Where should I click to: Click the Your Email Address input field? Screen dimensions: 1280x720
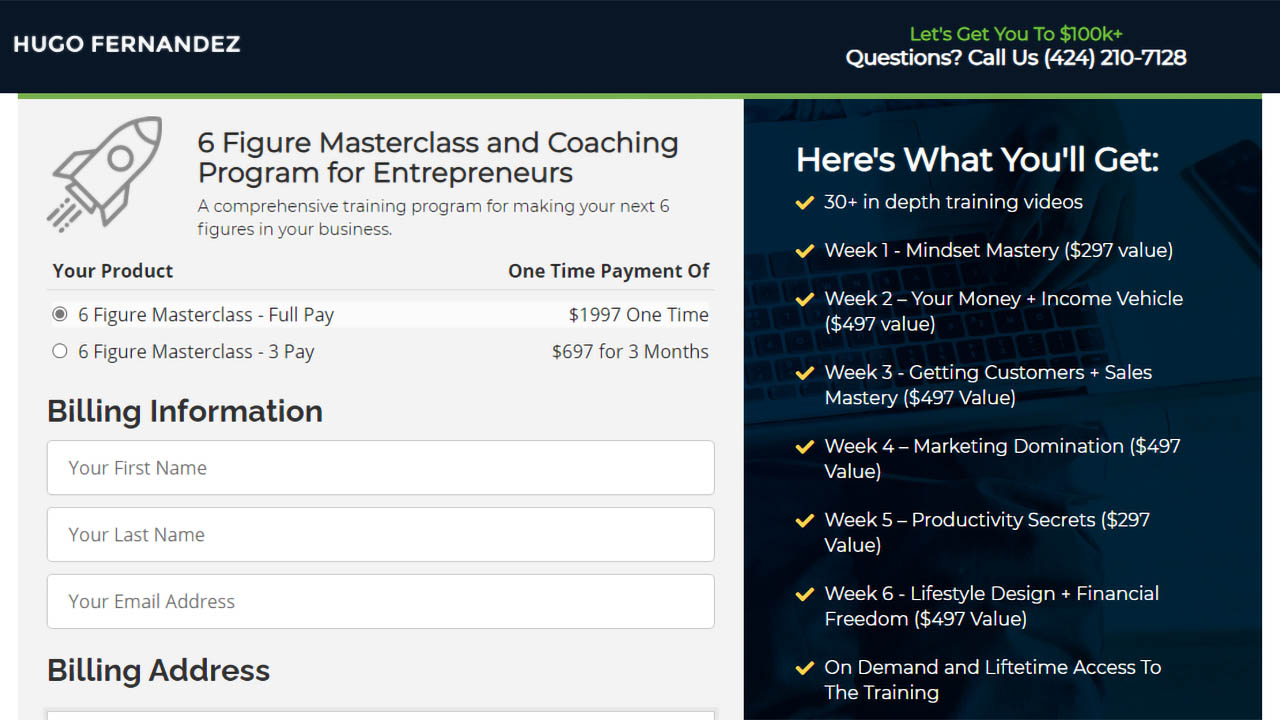(380, 601)
